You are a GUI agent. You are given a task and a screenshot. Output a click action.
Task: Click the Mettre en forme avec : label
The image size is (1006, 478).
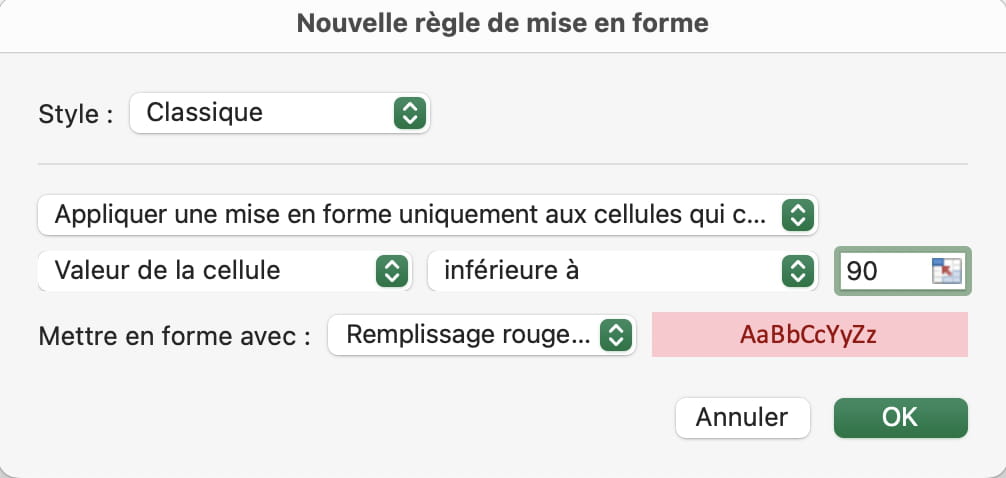coord(175,336)
